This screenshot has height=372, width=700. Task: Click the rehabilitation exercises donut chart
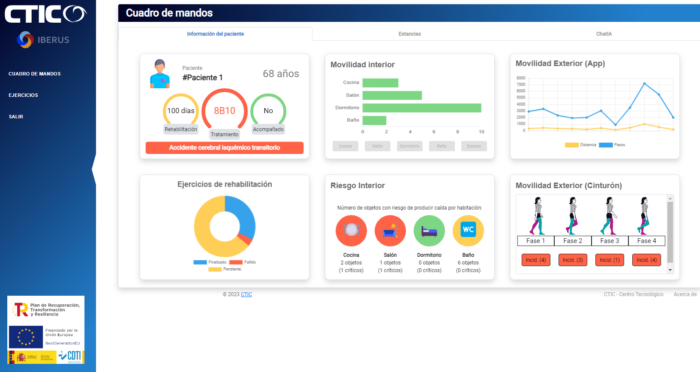point(225,226)
